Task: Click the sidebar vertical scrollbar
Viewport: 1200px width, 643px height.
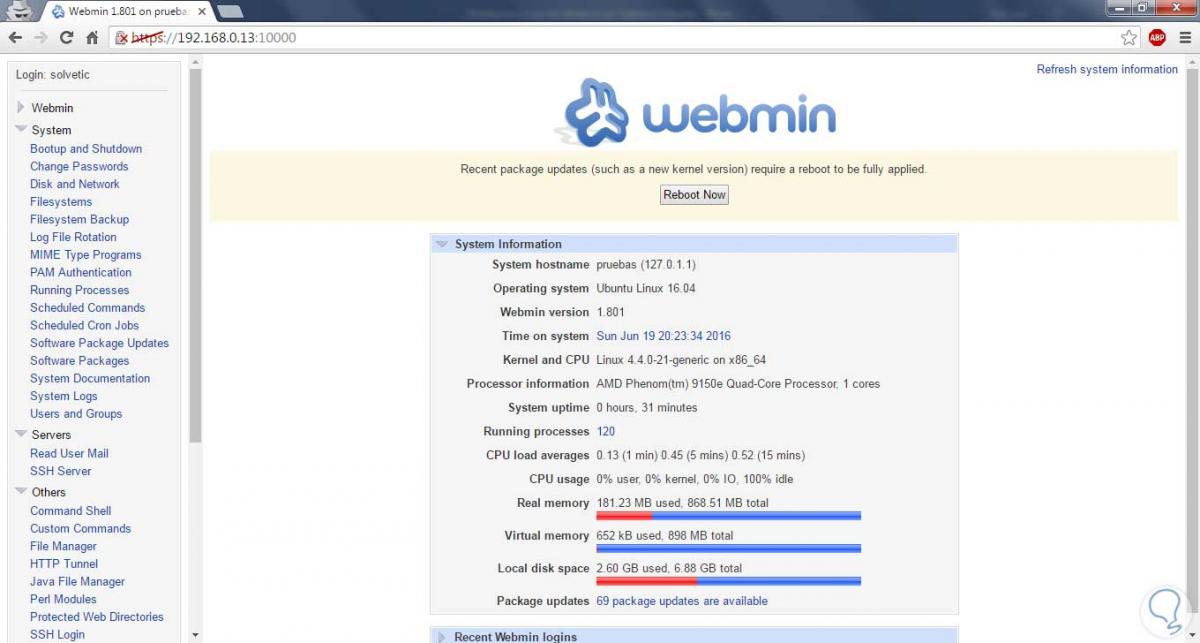Action: click(195, 256)
